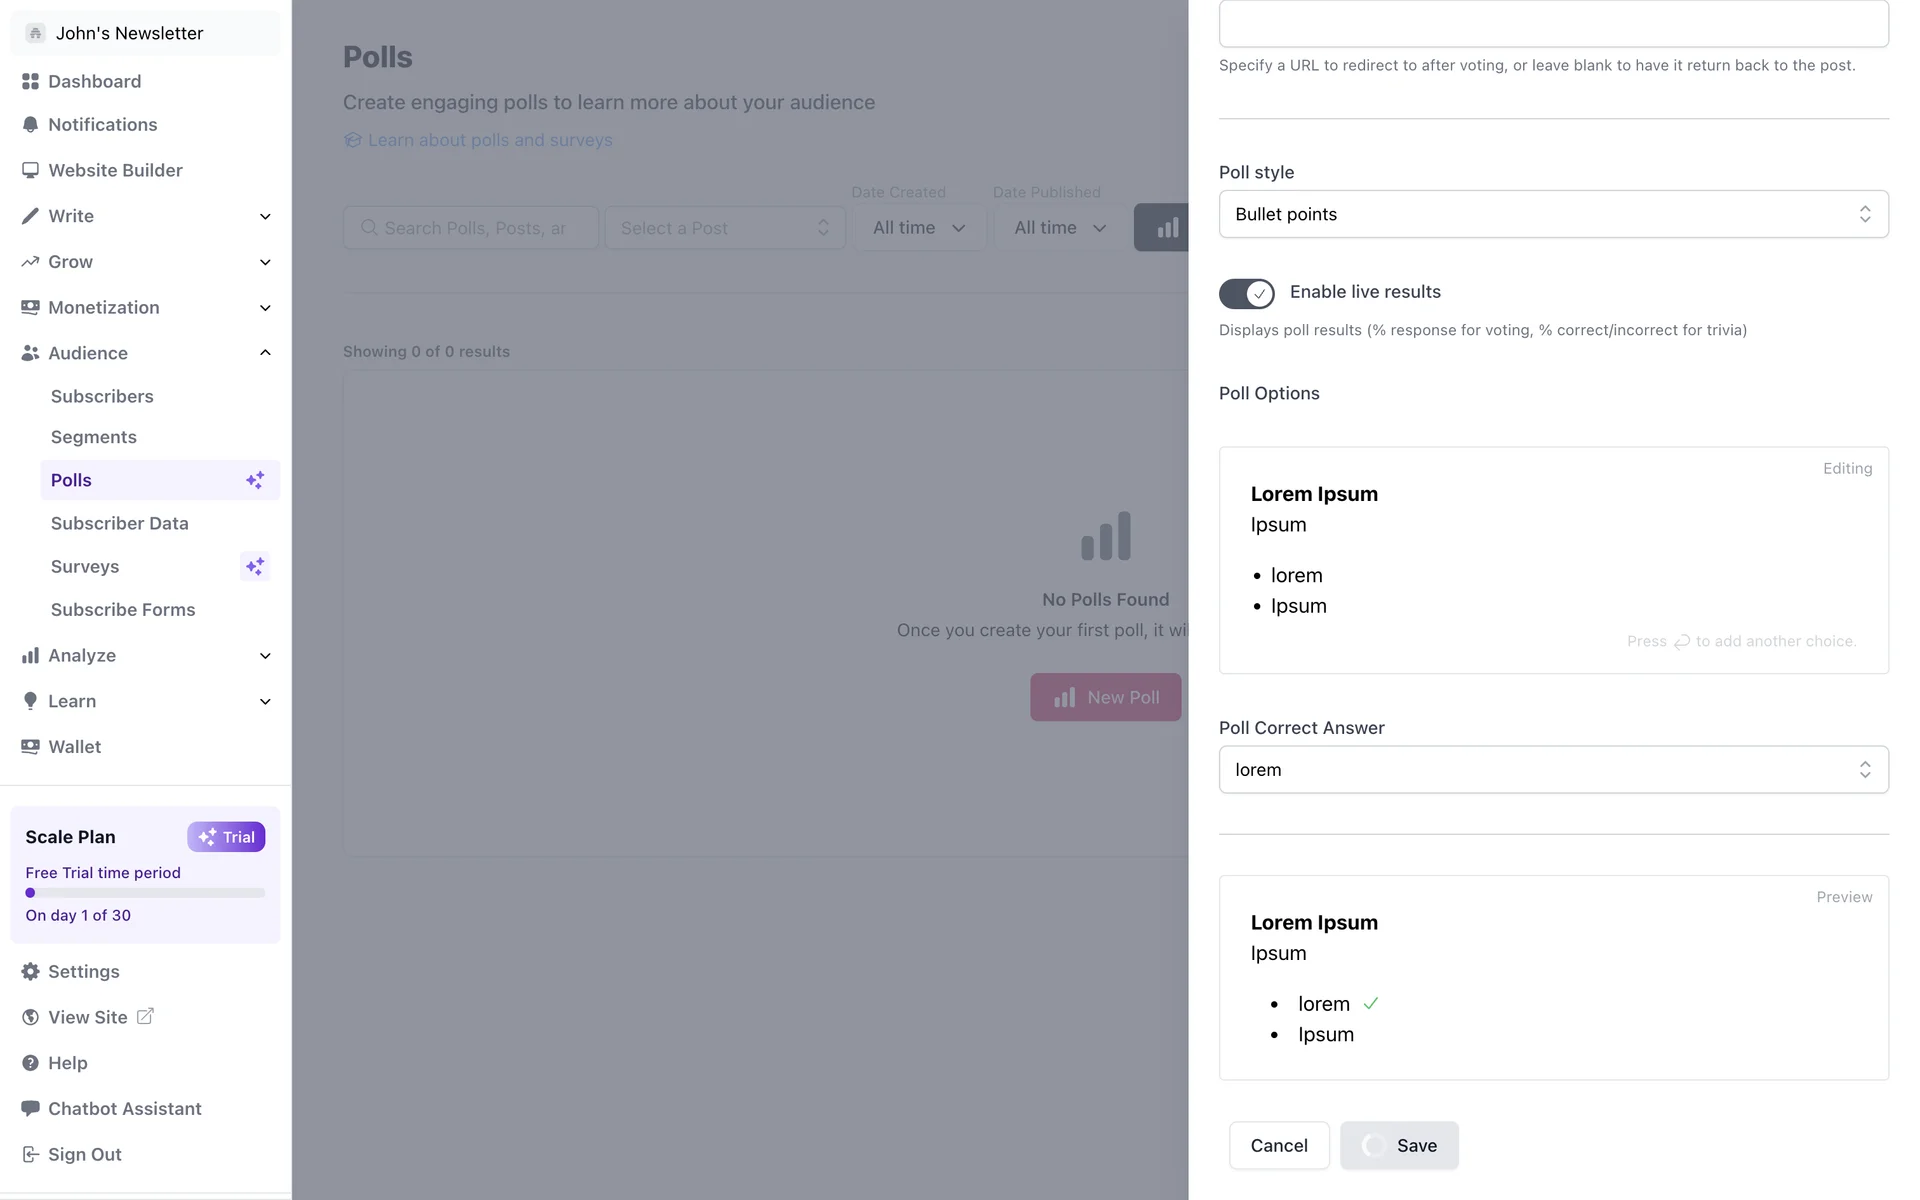
Task: Disable the Enable live results toggle
Action: coord(1246,293)
